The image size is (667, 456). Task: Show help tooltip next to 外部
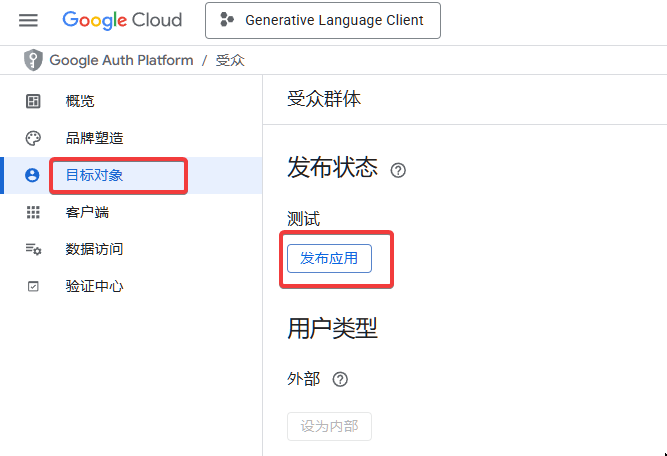pos(340,379)
